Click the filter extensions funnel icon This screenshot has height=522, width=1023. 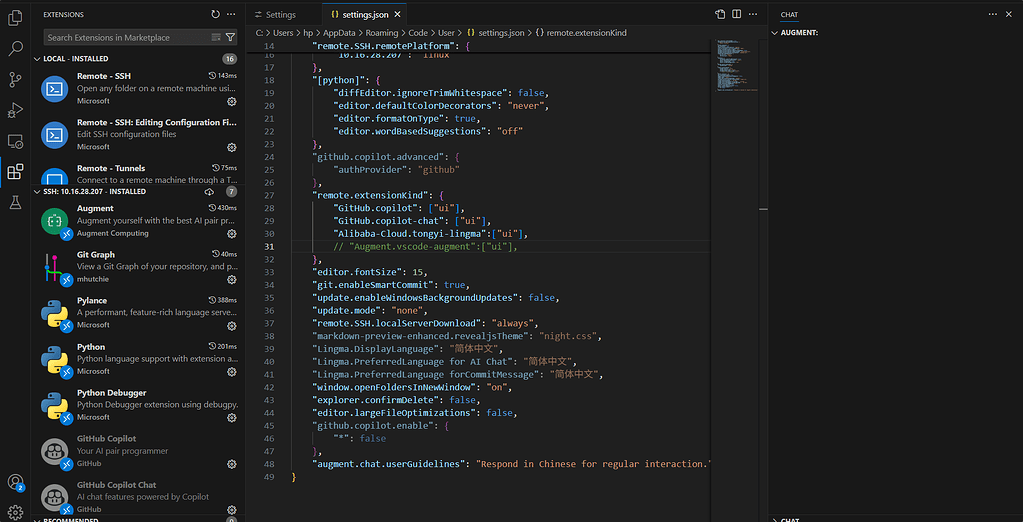point(230,37)
